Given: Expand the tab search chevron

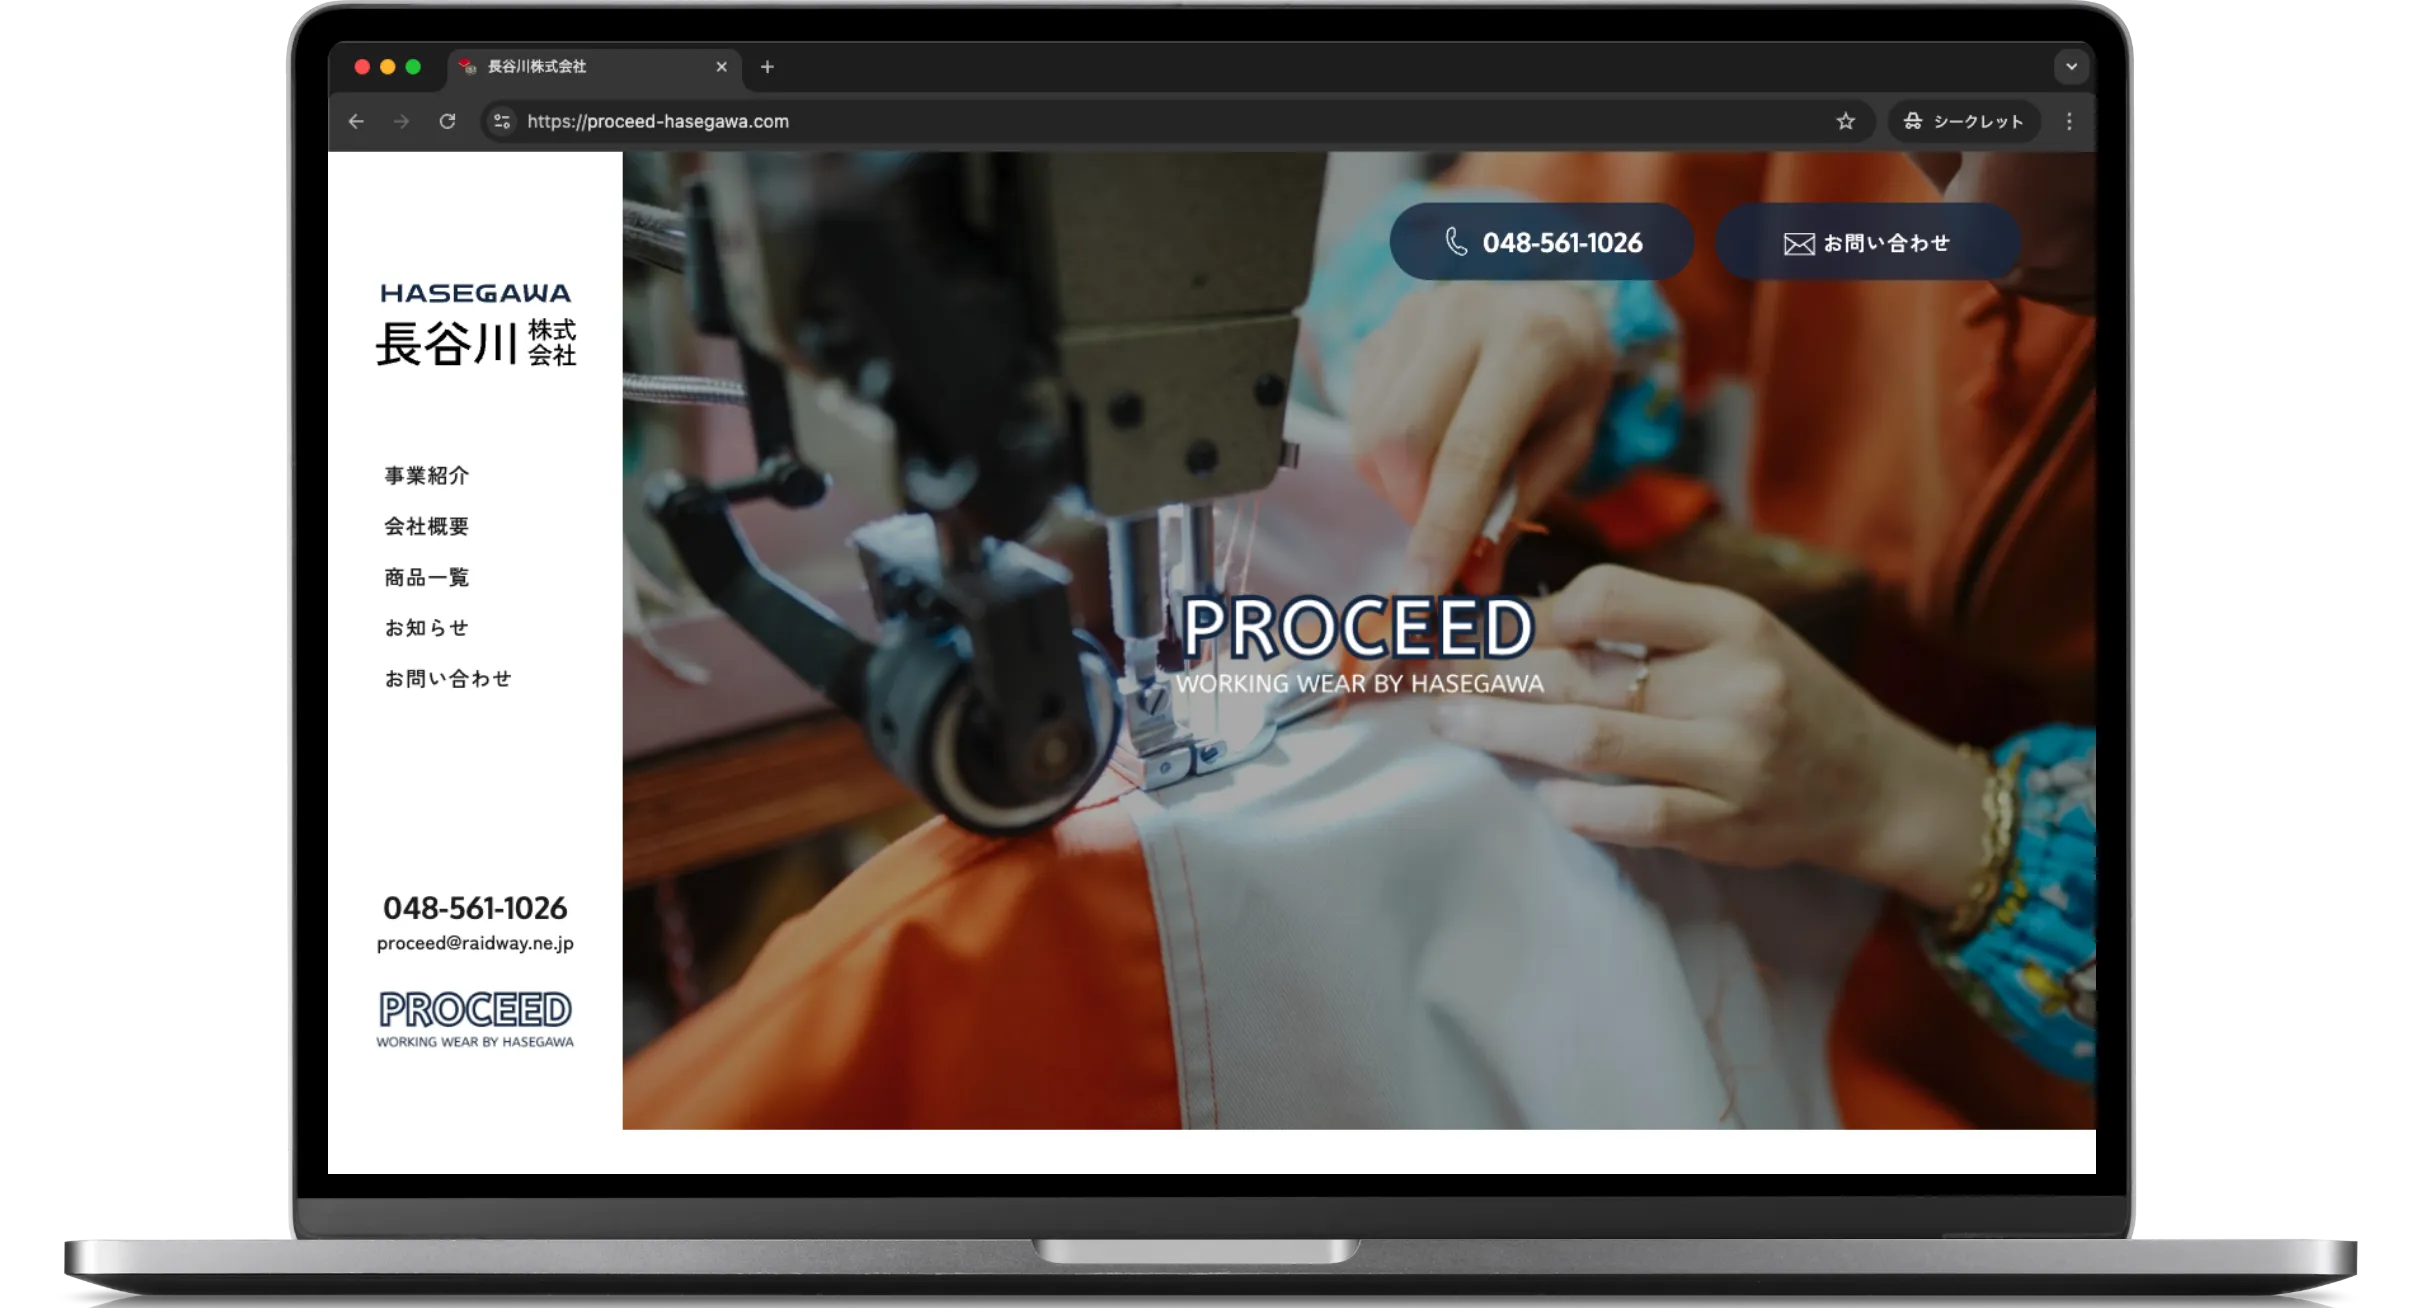Looking at the screenshot, I should coord(2071,67).
